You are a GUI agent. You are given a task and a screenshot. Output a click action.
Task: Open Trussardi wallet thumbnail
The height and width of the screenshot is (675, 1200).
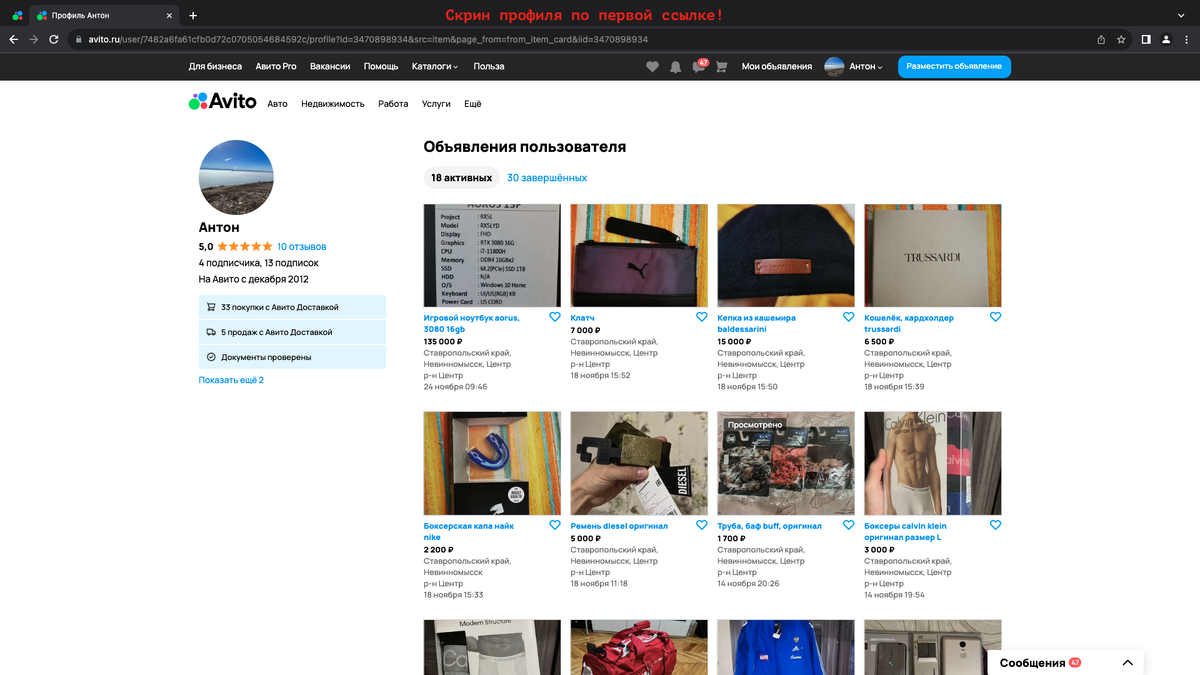933,256
